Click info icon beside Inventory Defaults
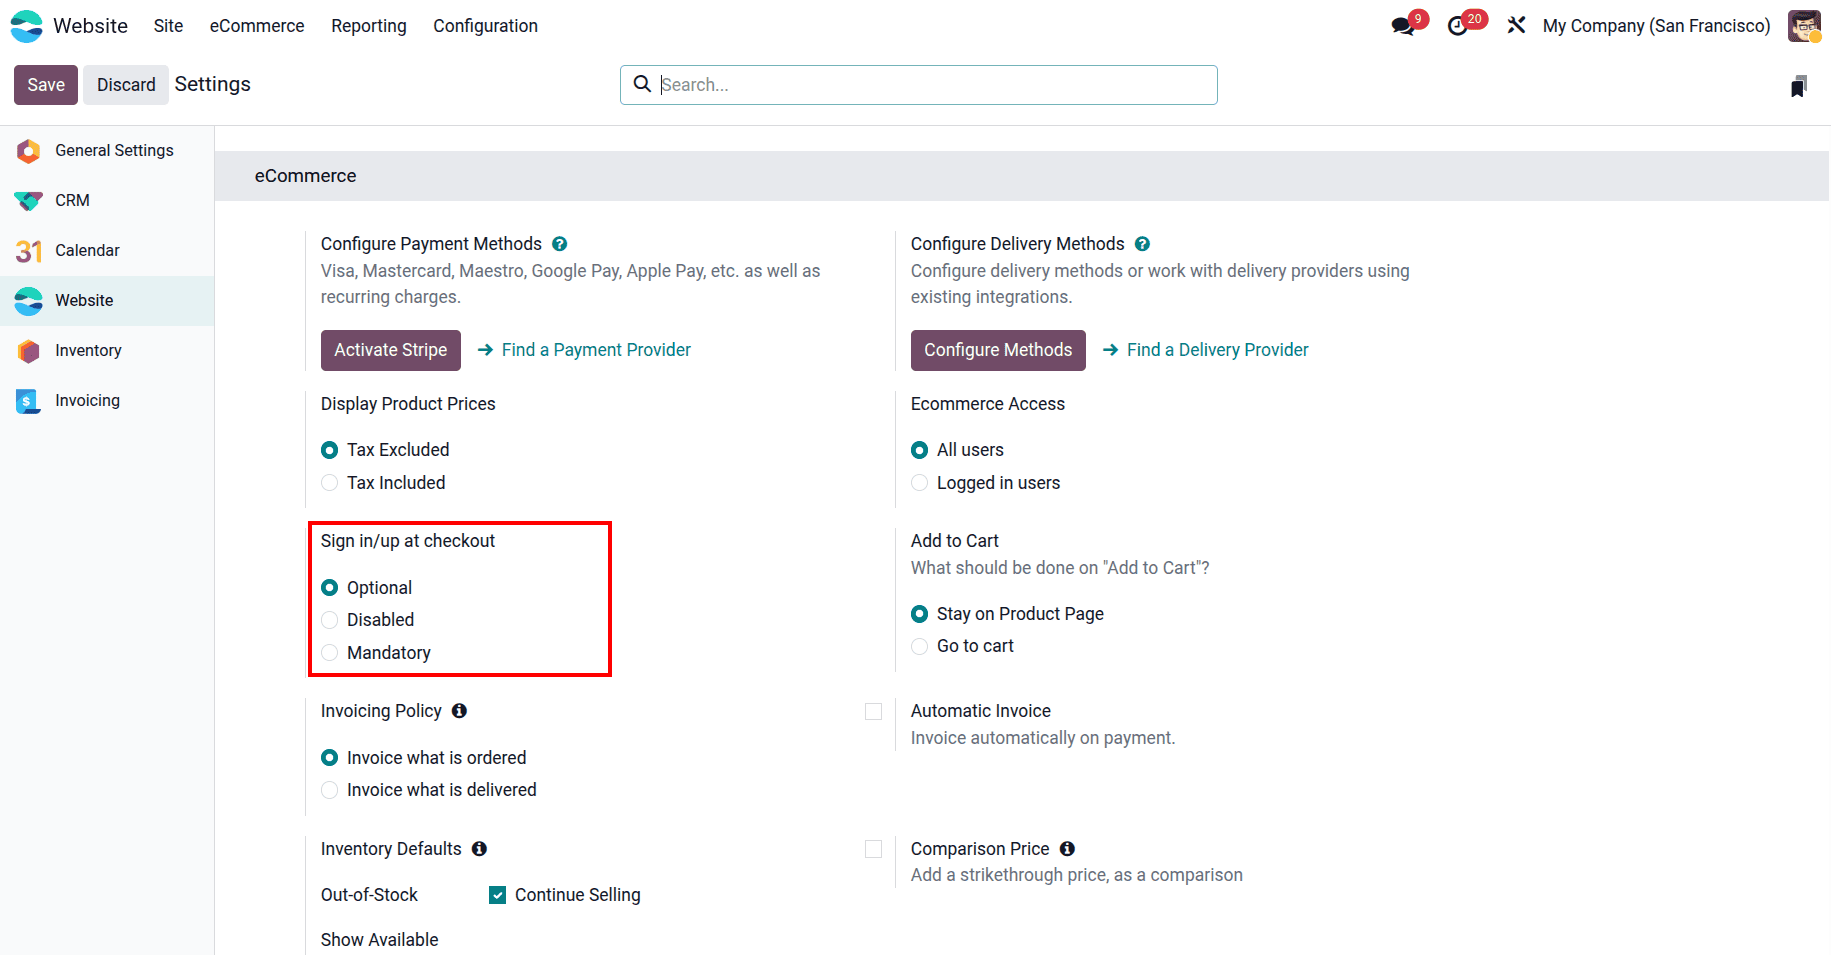 479,849
